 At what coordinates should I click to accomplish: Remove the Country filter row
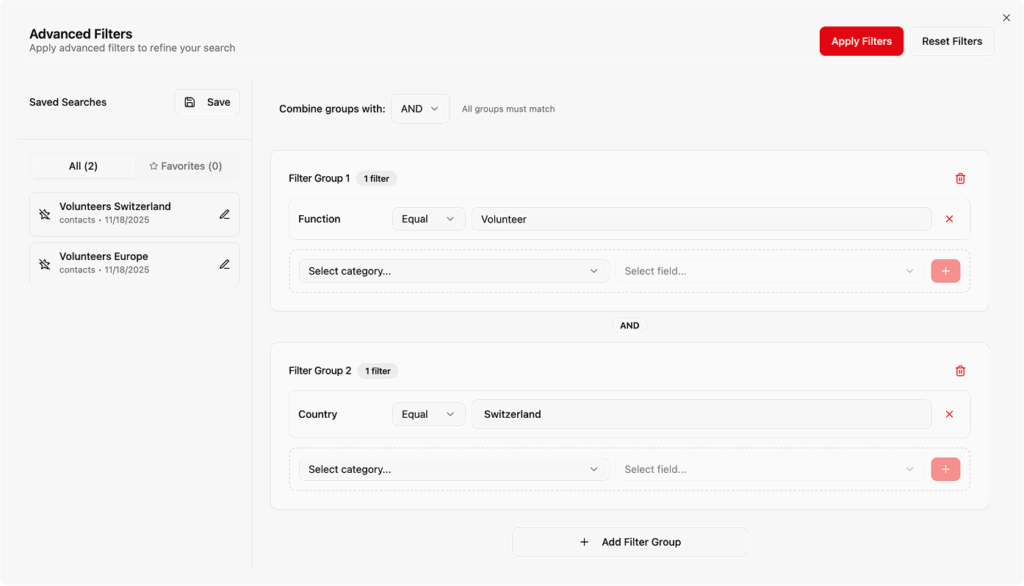click(949, 414)
